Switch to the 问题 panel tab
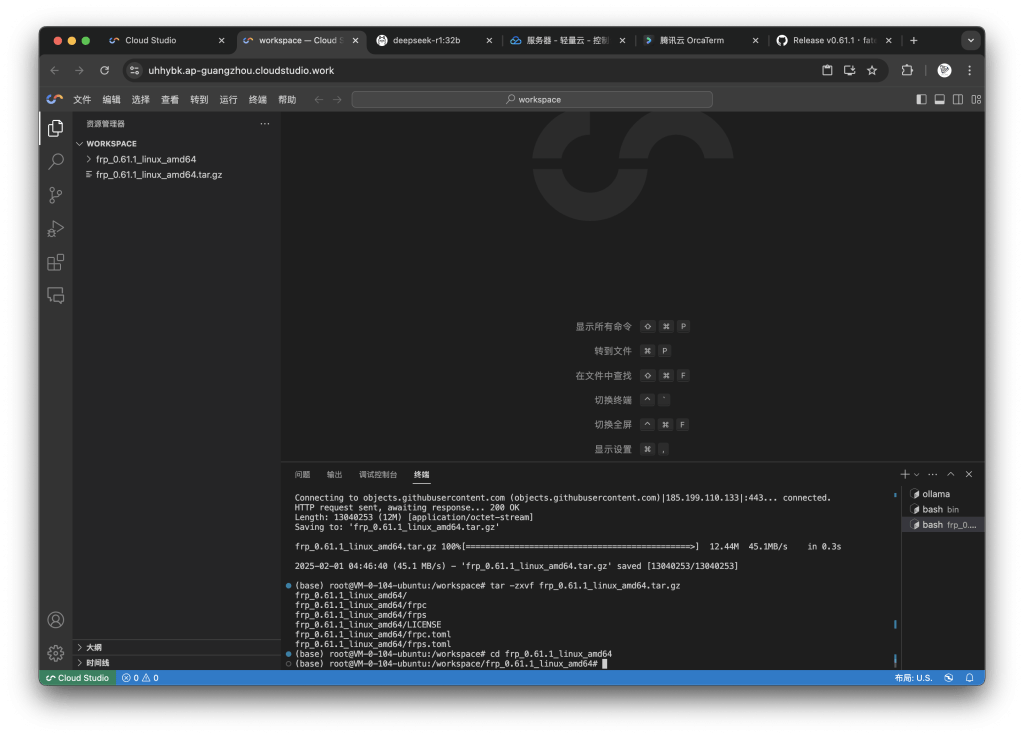This screenshot has width=1024, height=737. [302, 475]
